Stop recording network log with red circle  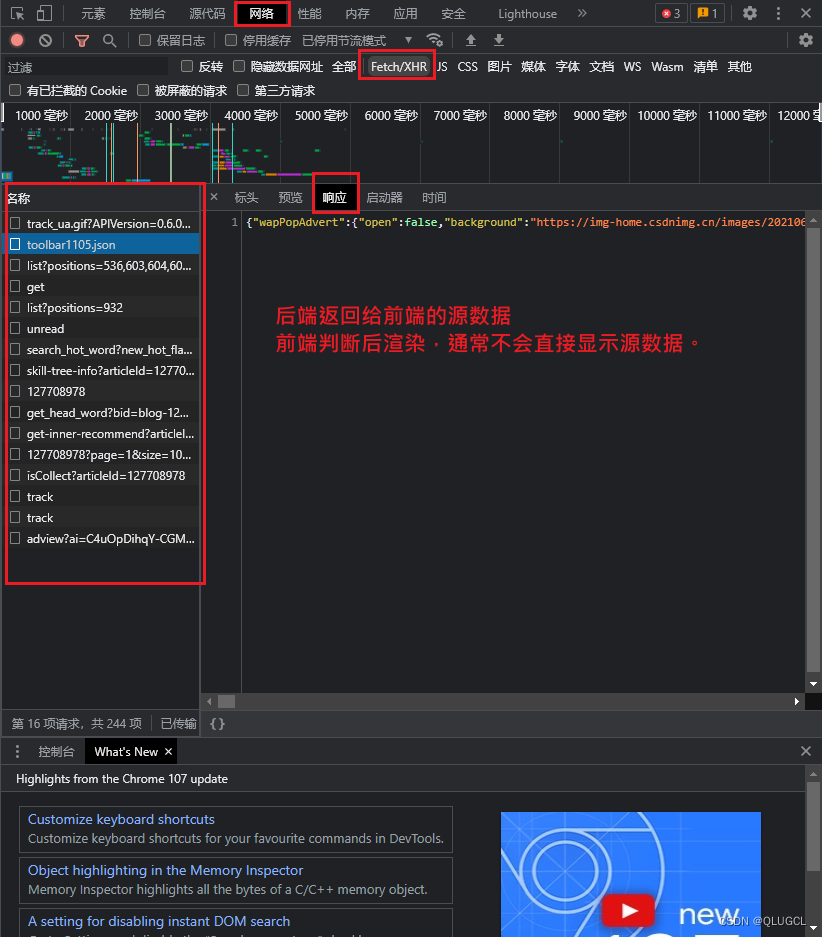tap(17, 40)
